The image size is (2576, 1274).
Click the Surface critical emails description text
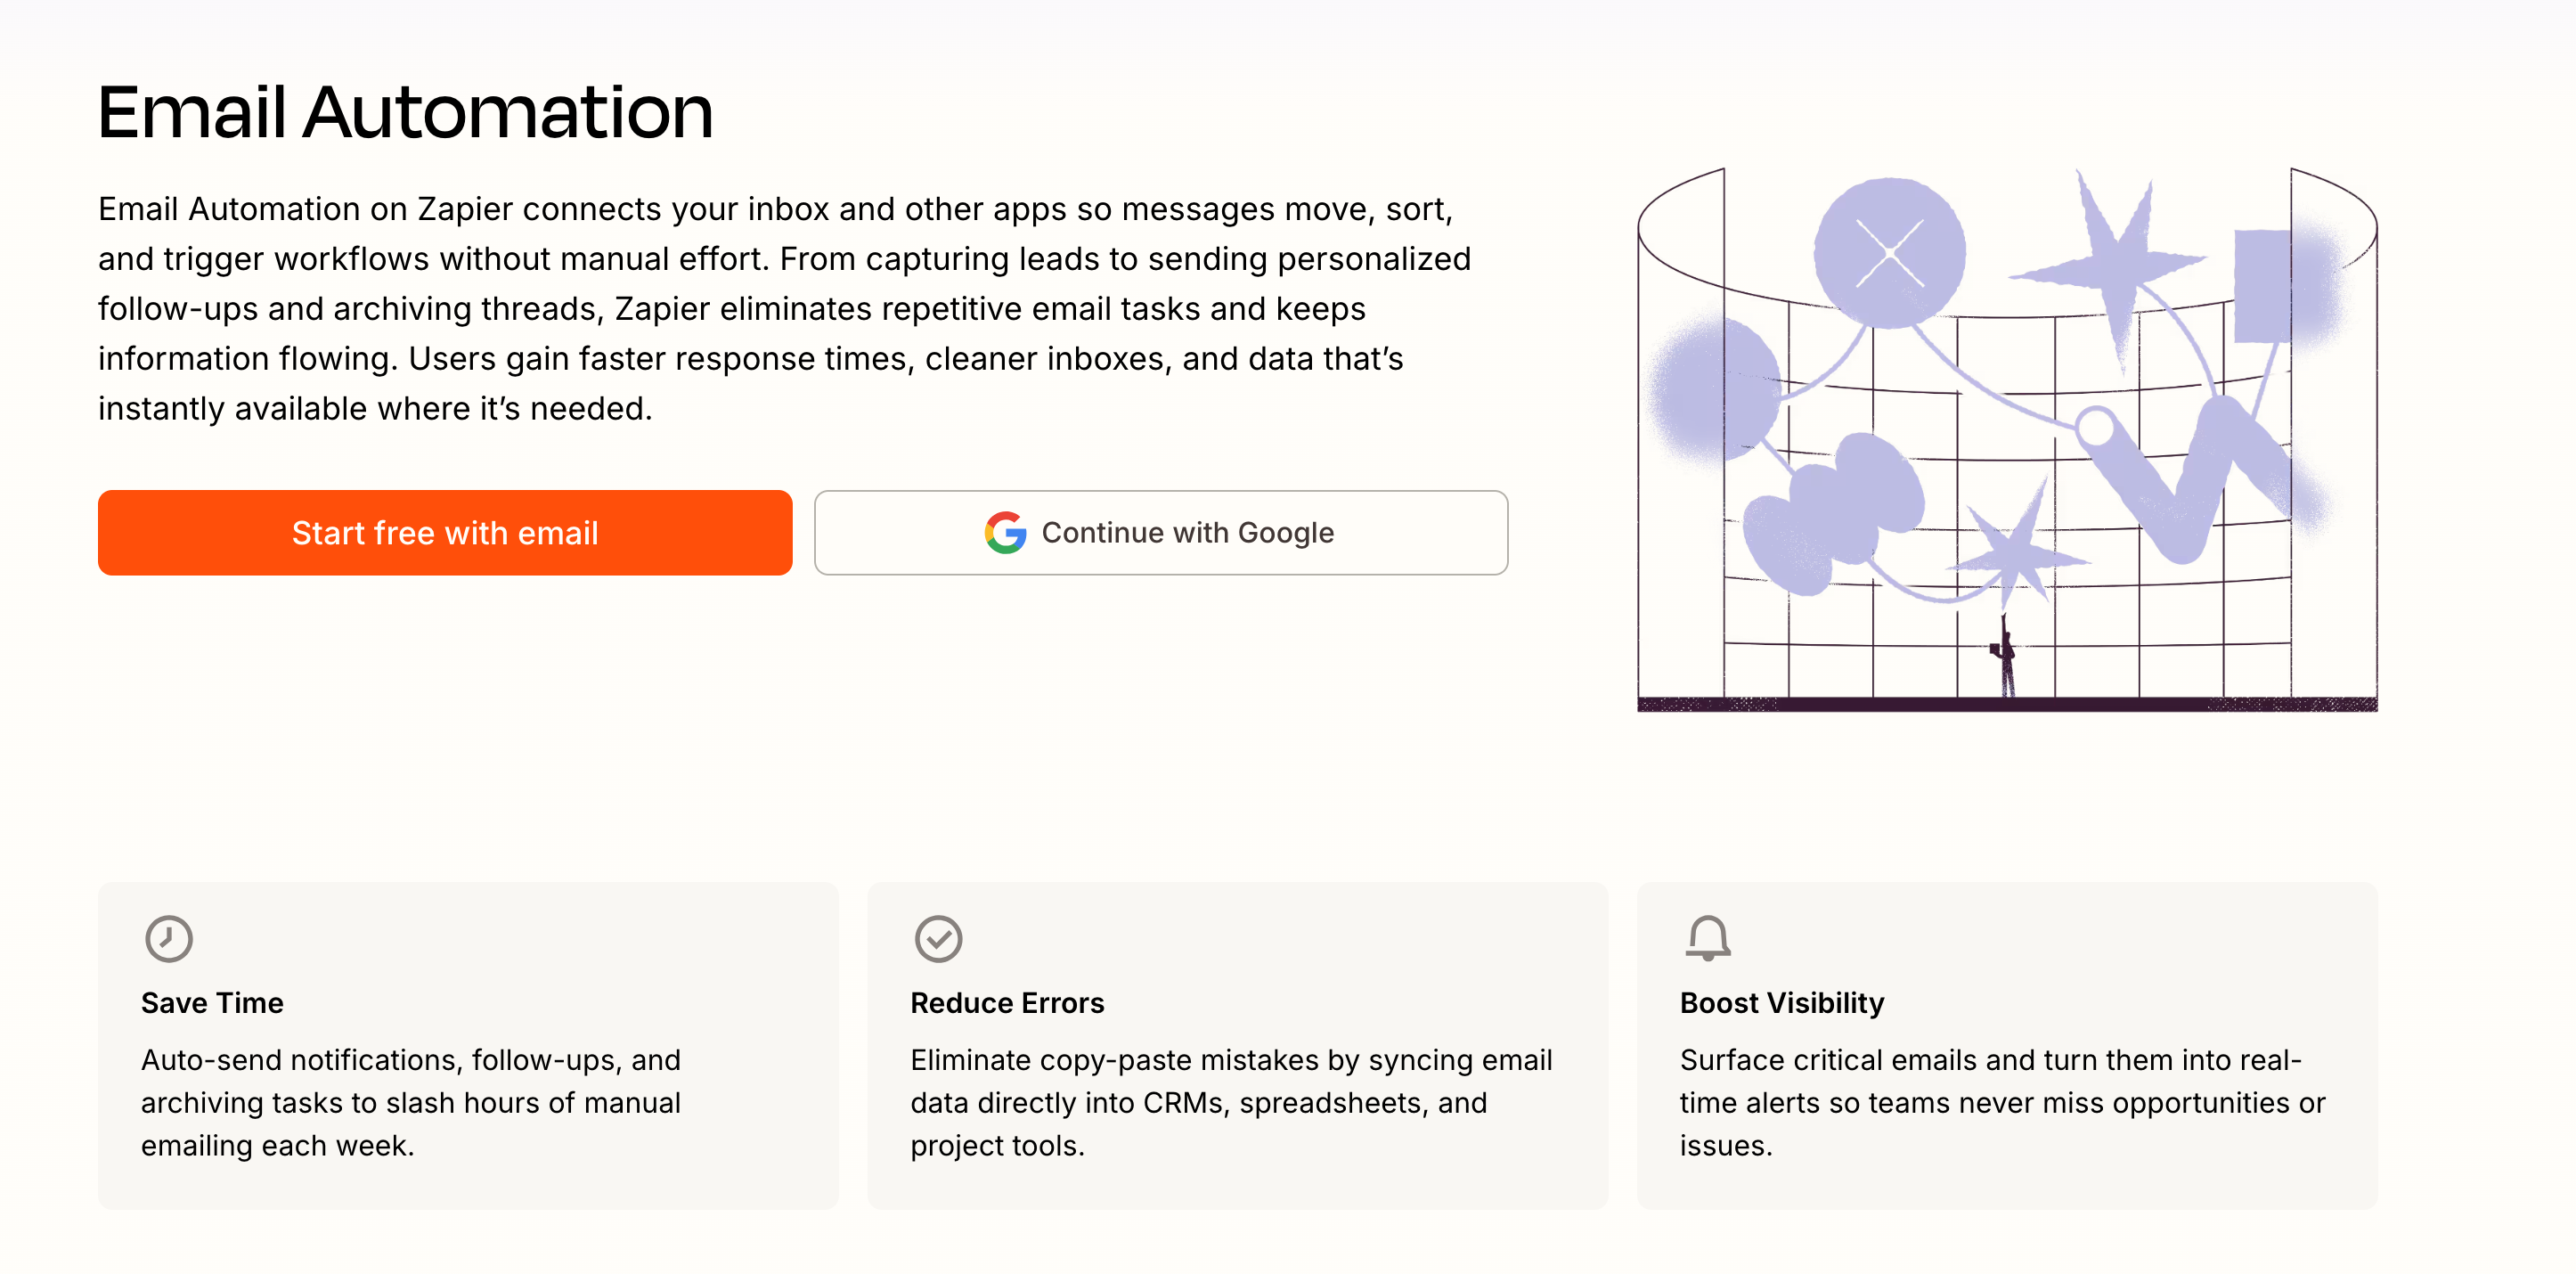click(2001, 1102)
